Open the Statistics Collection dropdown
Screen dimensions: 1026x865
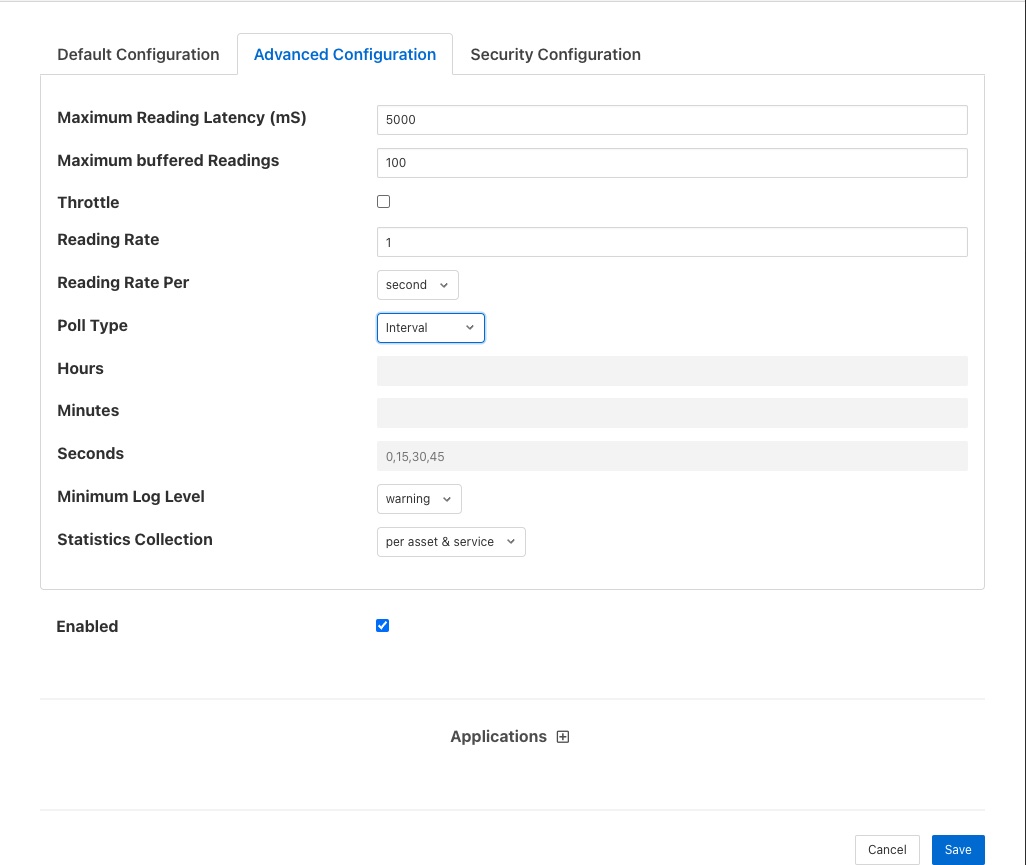coord(450,542)
